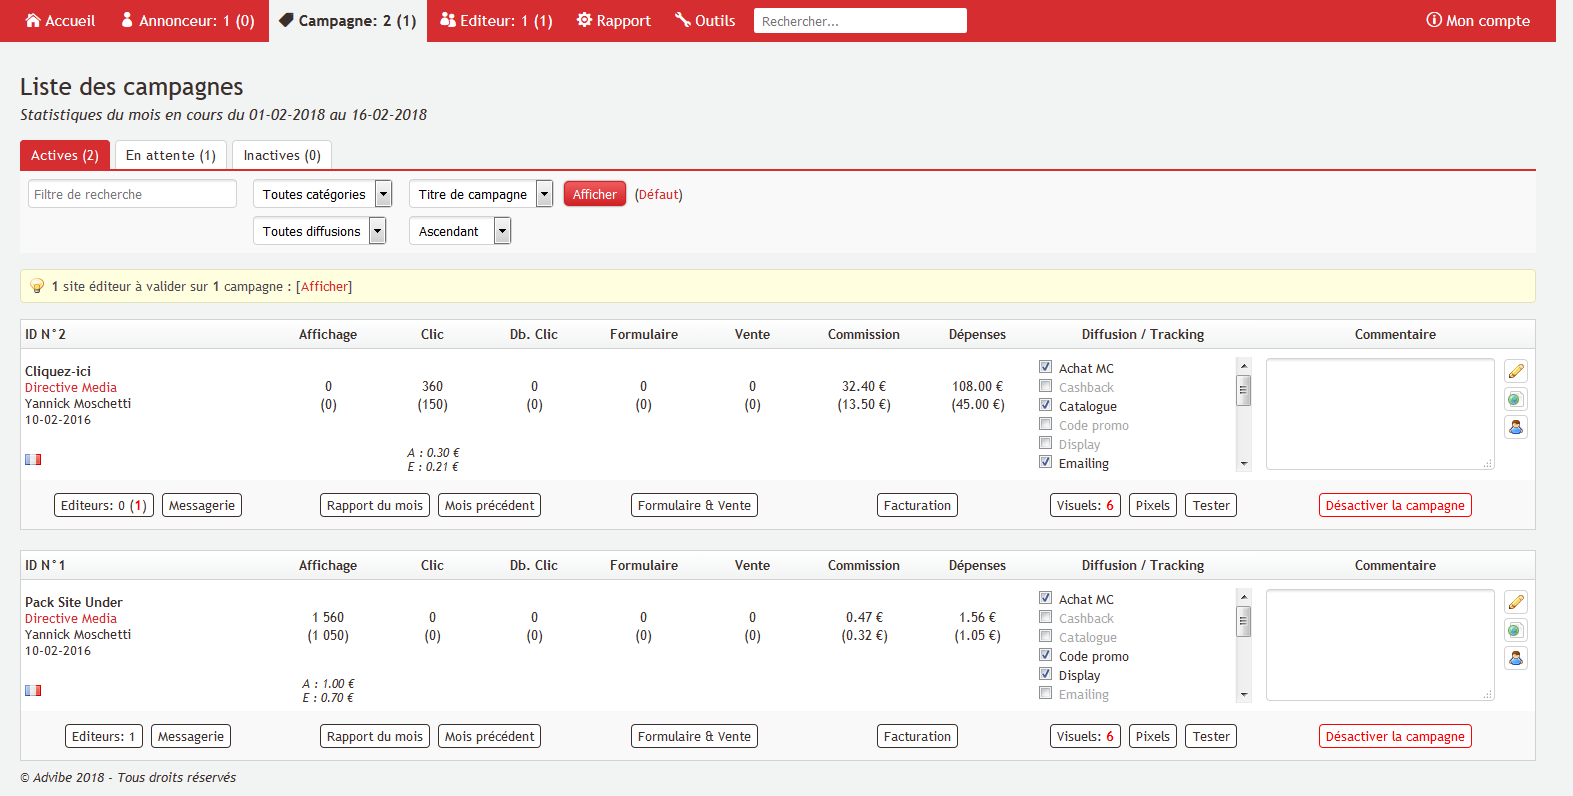Screen dimensions: 1573x796
Task: Click the French flag under Pack Site Under
Action: [x=33, y=691]
